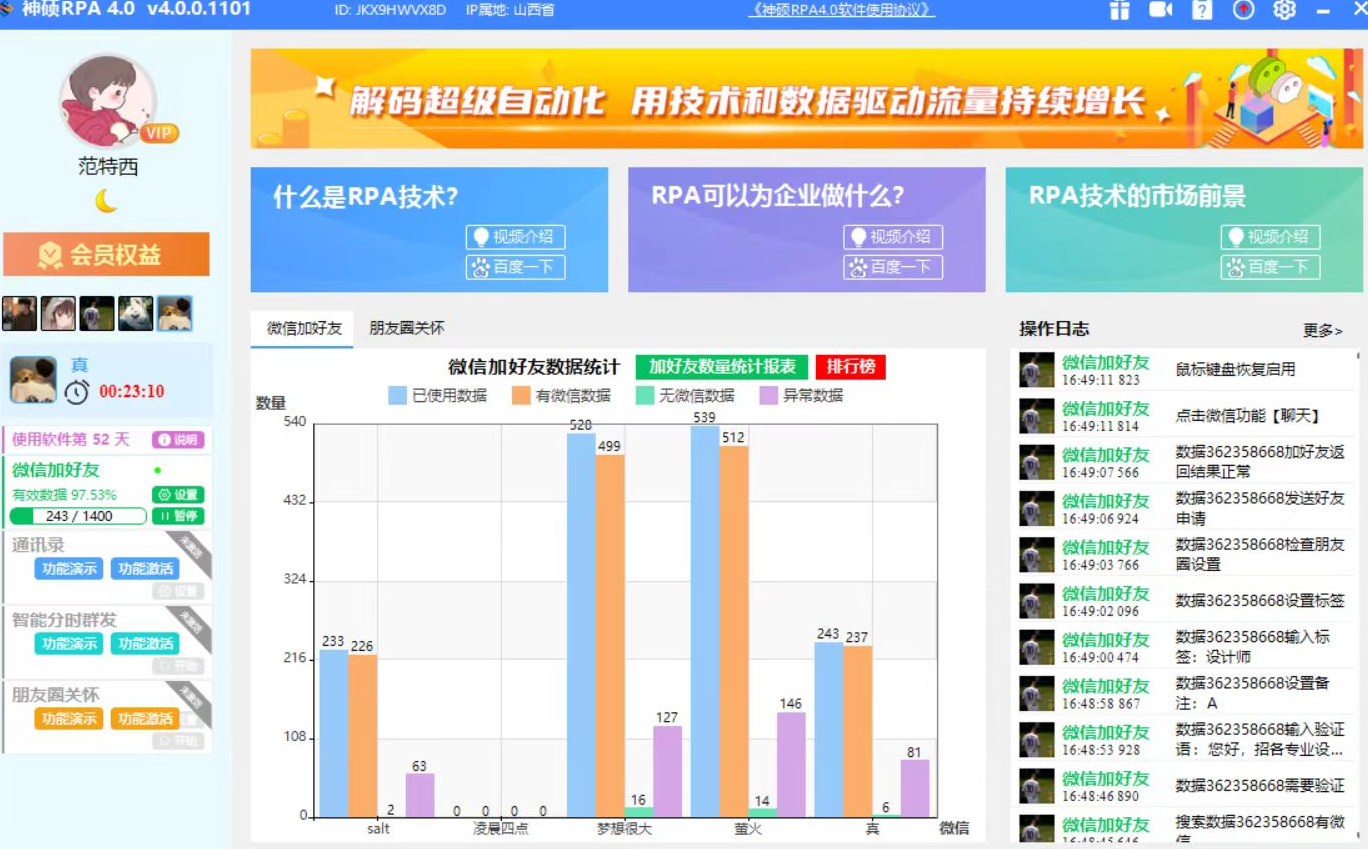The image size is (1368, 850).
Task: Open the question mark help icon
Action: click(x=1202, y=10)
